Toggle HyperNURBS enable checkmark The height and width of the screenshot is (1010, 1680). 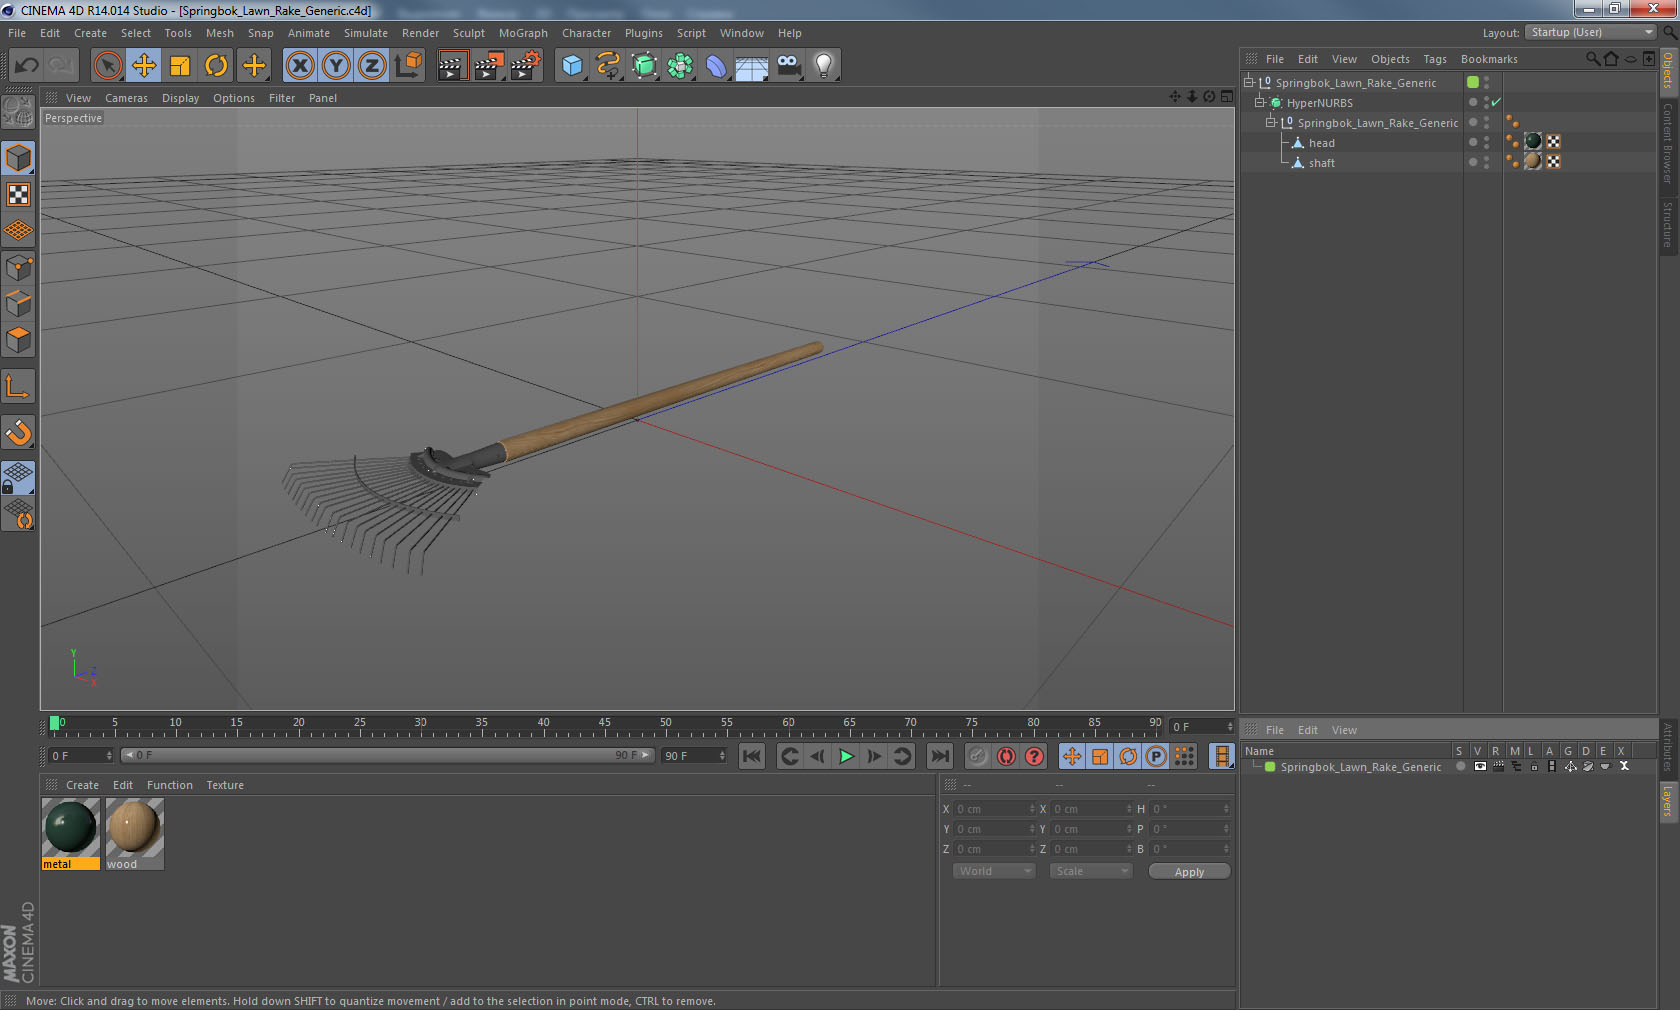(1496, 103)
